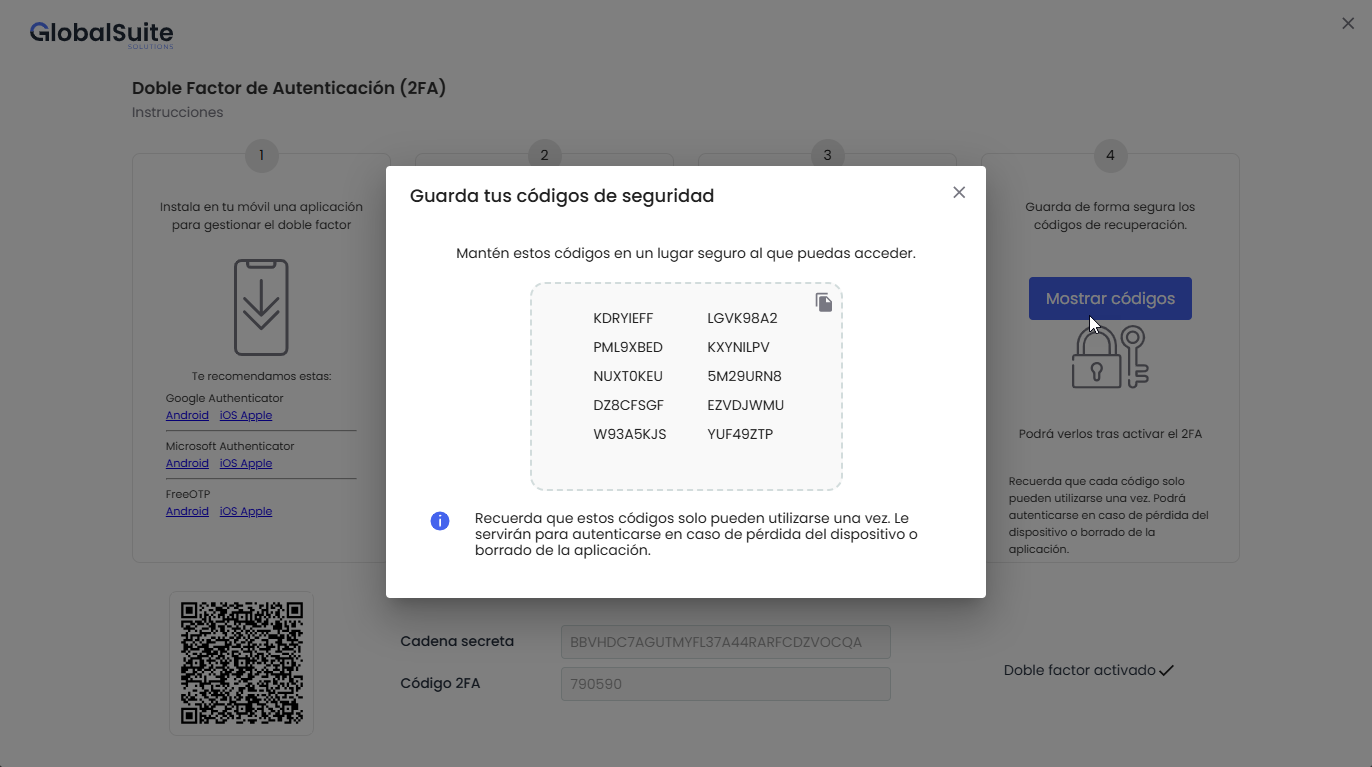This screenshot has width=1372, height=767.
Task: Click the Cadena secreta field
Action: [x=725, y=642]
